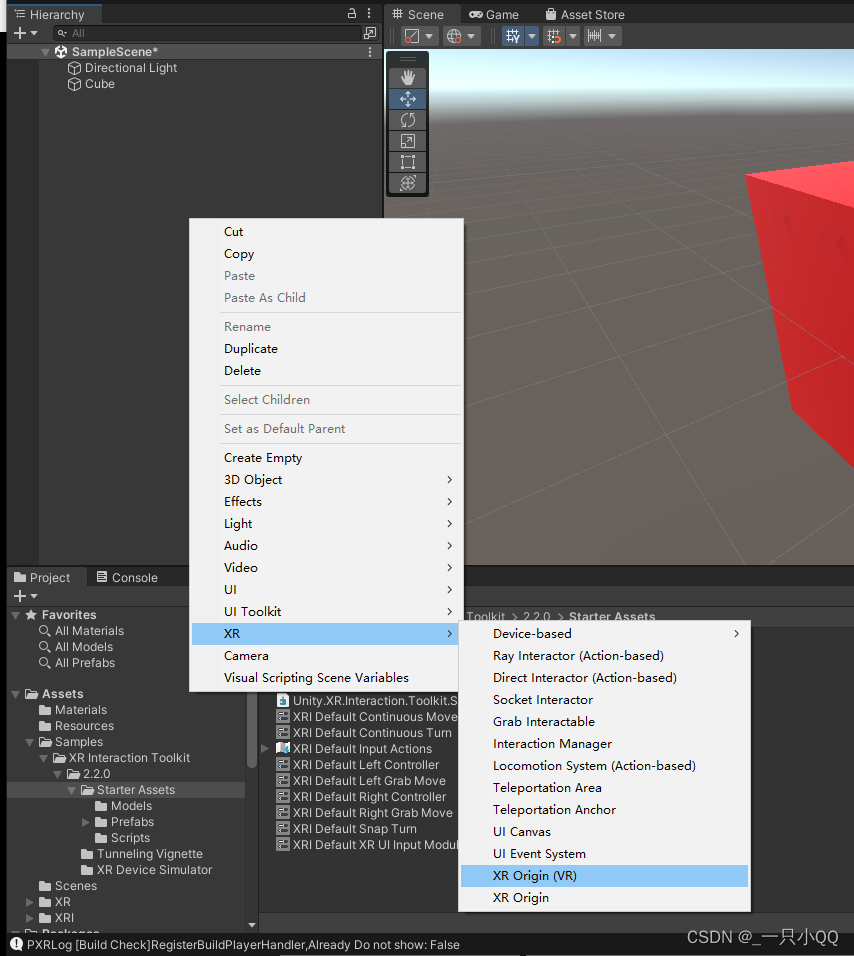
Task: Choose Teleportation Area from XR submenu
Action: (604, 788)
